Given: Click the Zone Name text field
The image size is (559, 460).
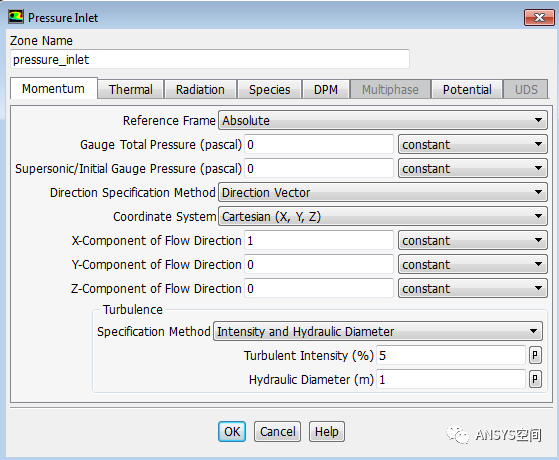Looking at the screenshot, I should click(210, 59).
